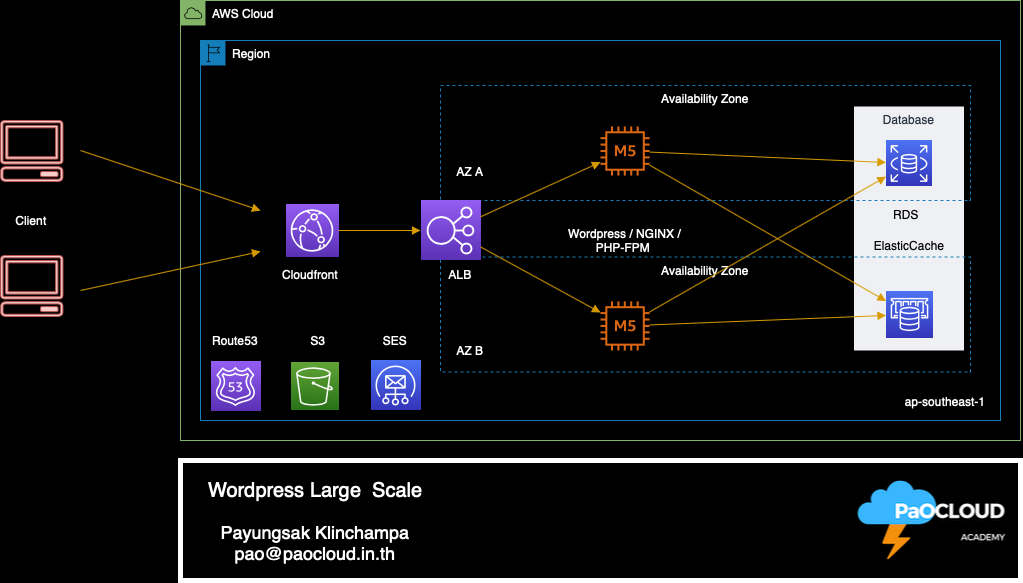Click the S3 bucket icon

314,385
